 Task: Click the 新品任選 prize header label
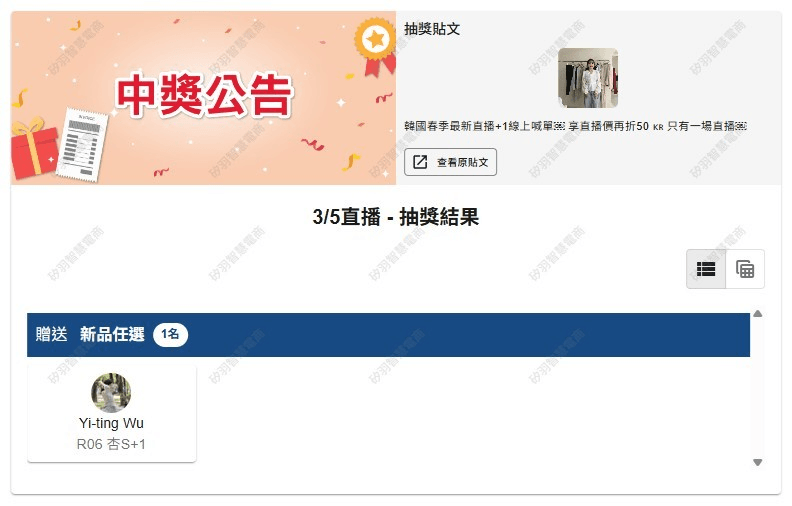click(112, 334)
